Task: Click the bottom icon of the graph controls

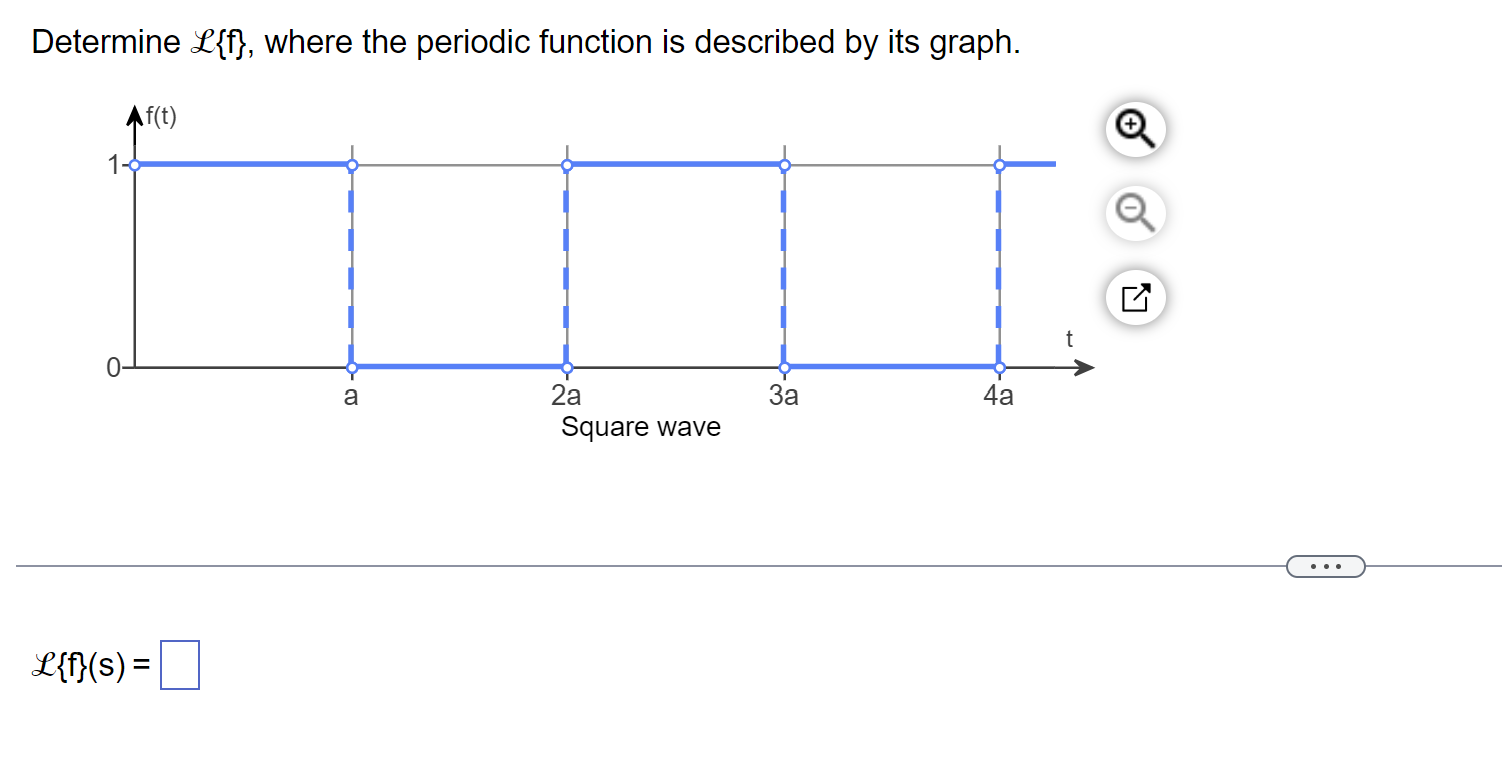Action: [x=1135, y=297]
